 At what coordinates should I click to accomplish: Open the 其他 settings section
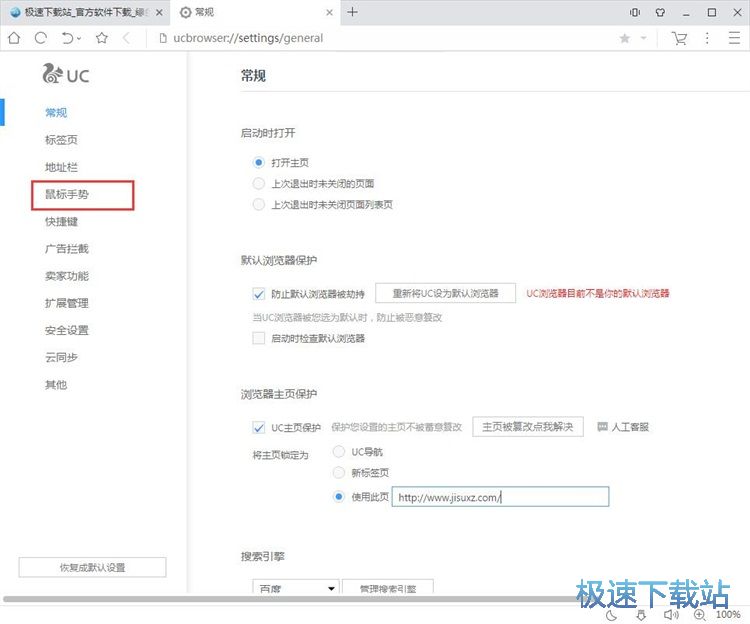click(x=56, y=384)
